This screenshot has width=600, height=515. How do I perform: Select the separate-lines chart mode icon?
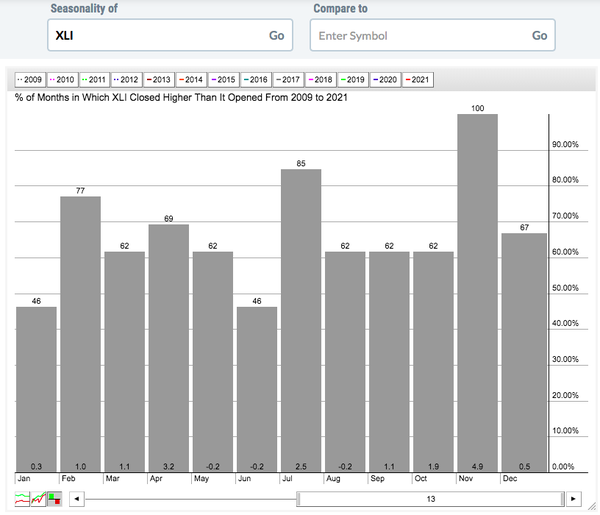click(x=22, y=498)
